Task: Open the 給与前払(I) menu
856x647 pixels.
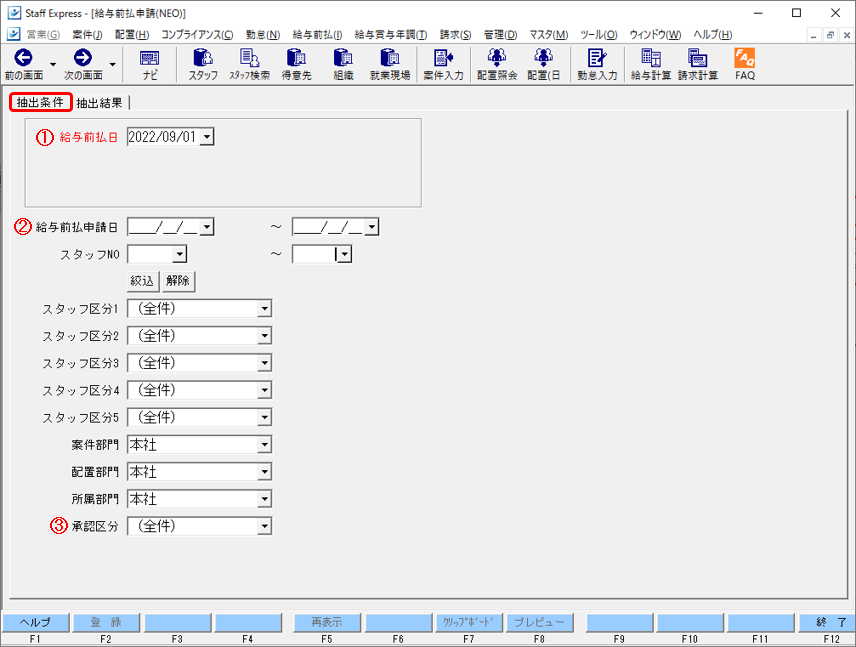Action: point(317,35)
